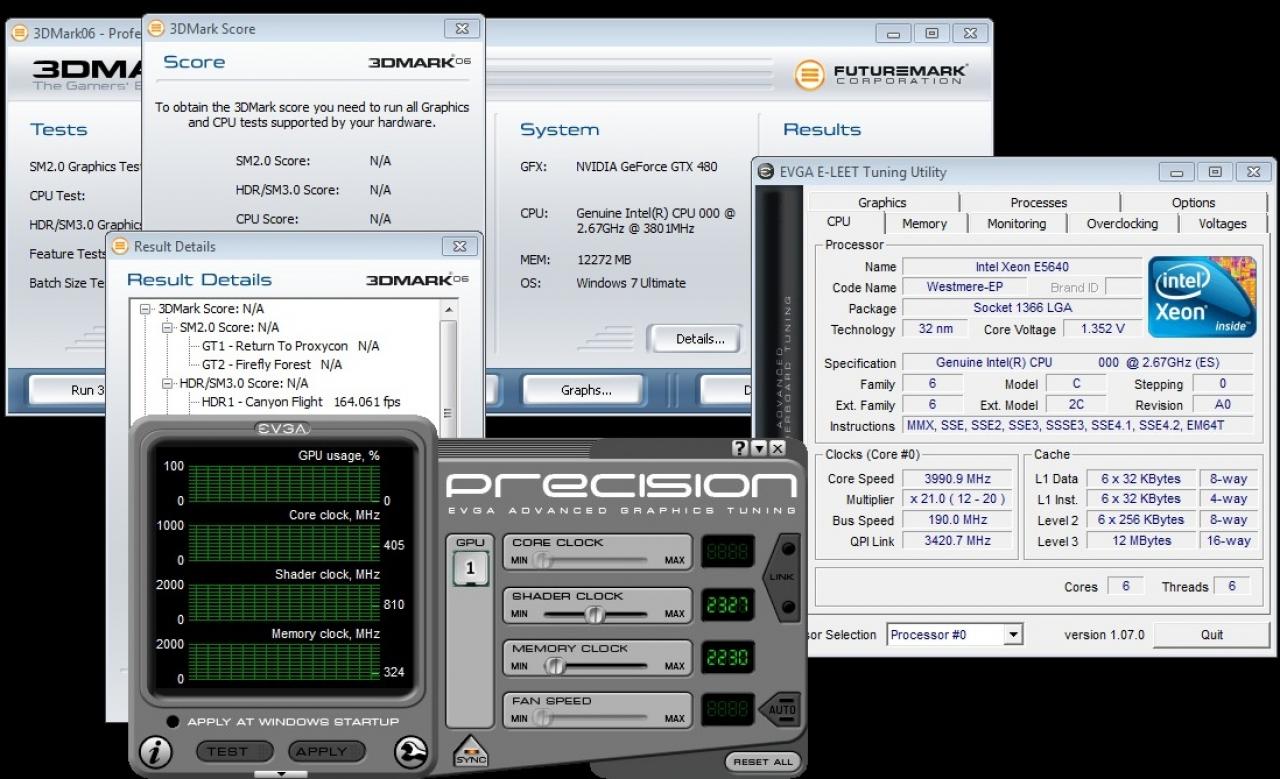Click the Memory Clock value display 2230
Screen dimensions: 1280x779
tap(727, 657)
